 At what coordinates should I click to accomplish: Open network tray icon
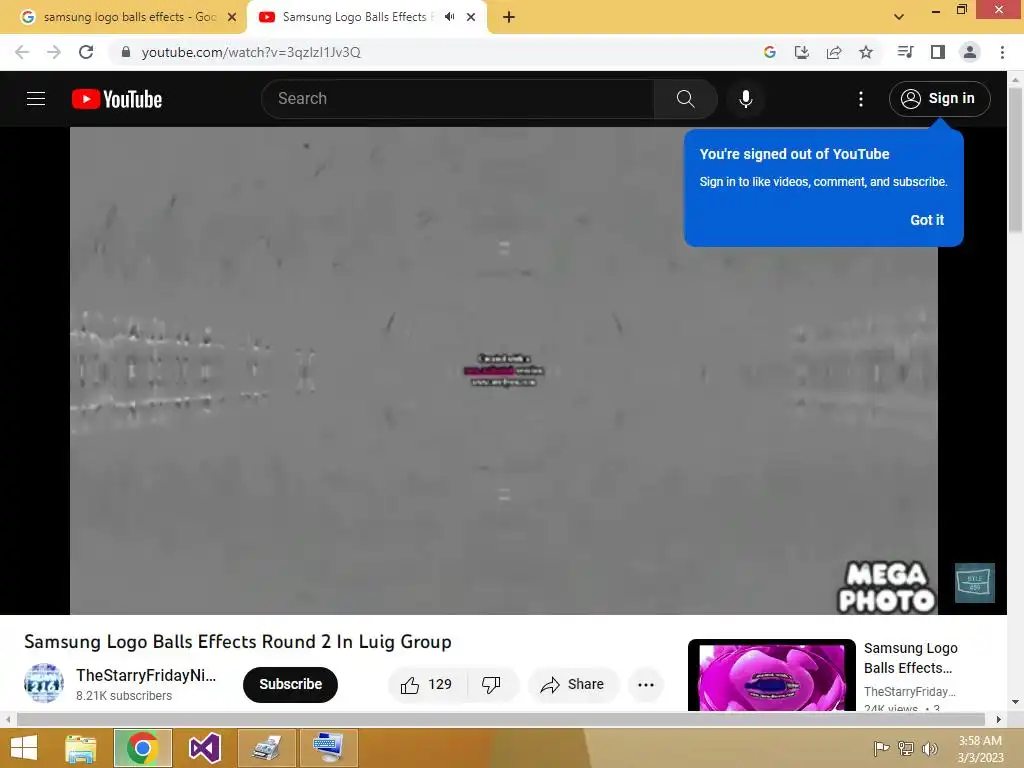[905, 748]
